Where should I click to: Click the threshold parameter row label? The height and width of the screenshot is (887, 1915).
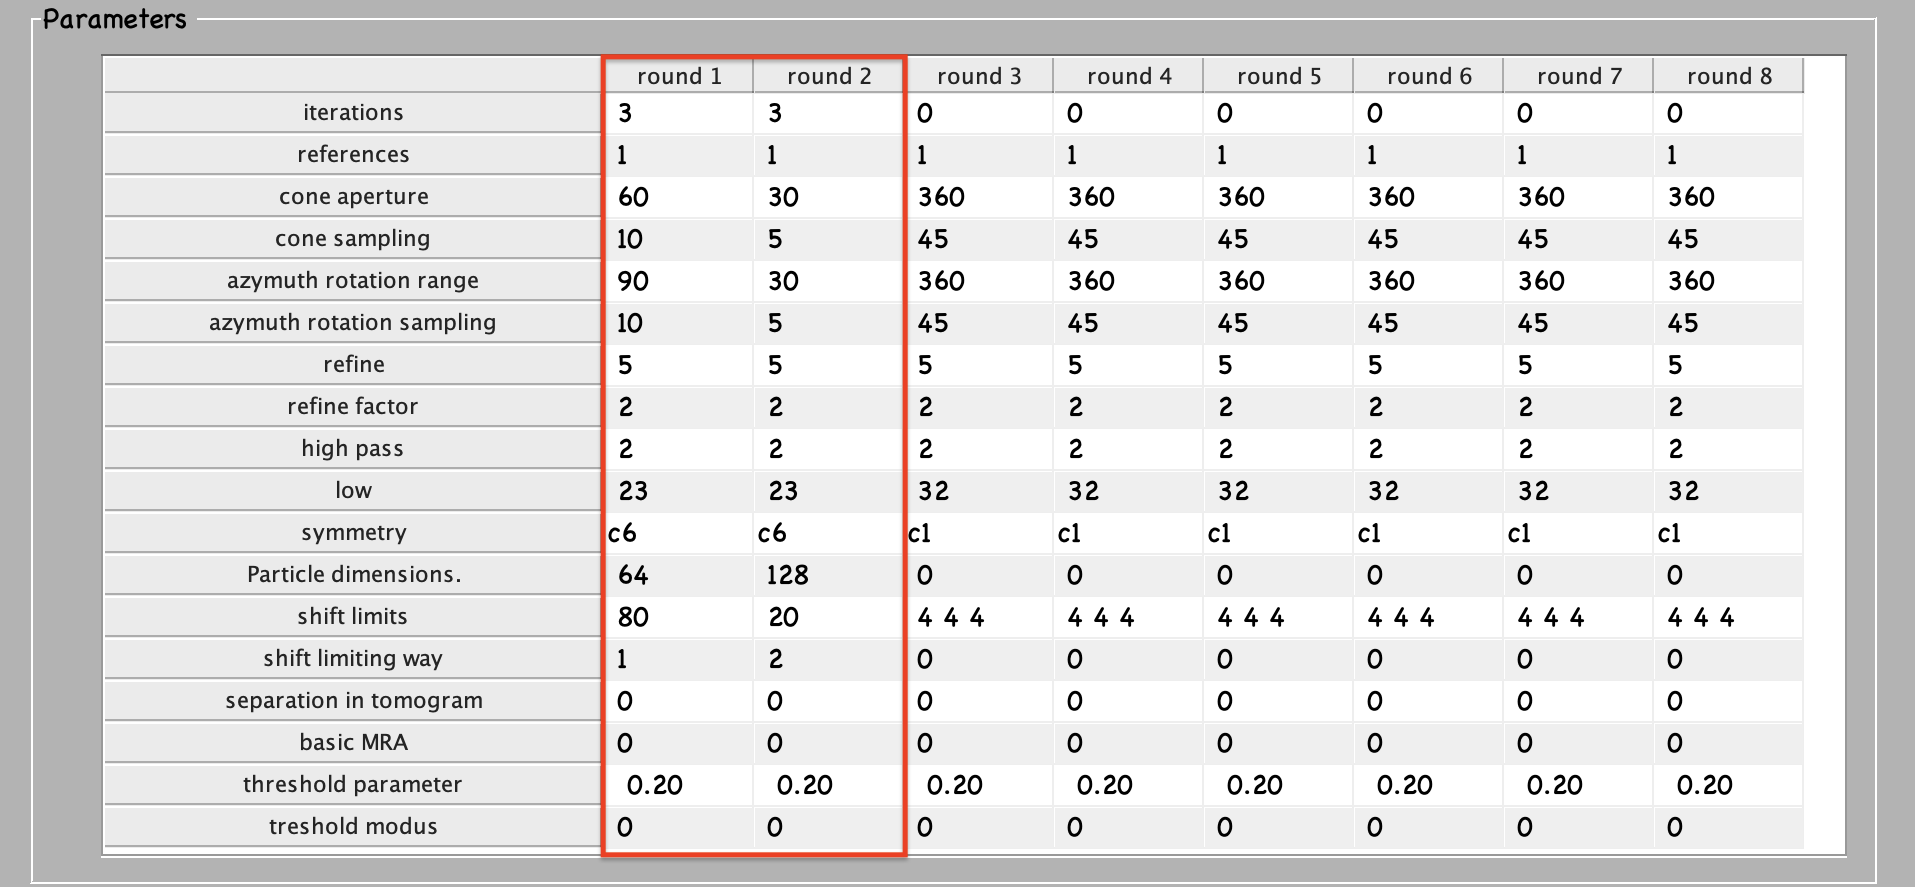353,785
